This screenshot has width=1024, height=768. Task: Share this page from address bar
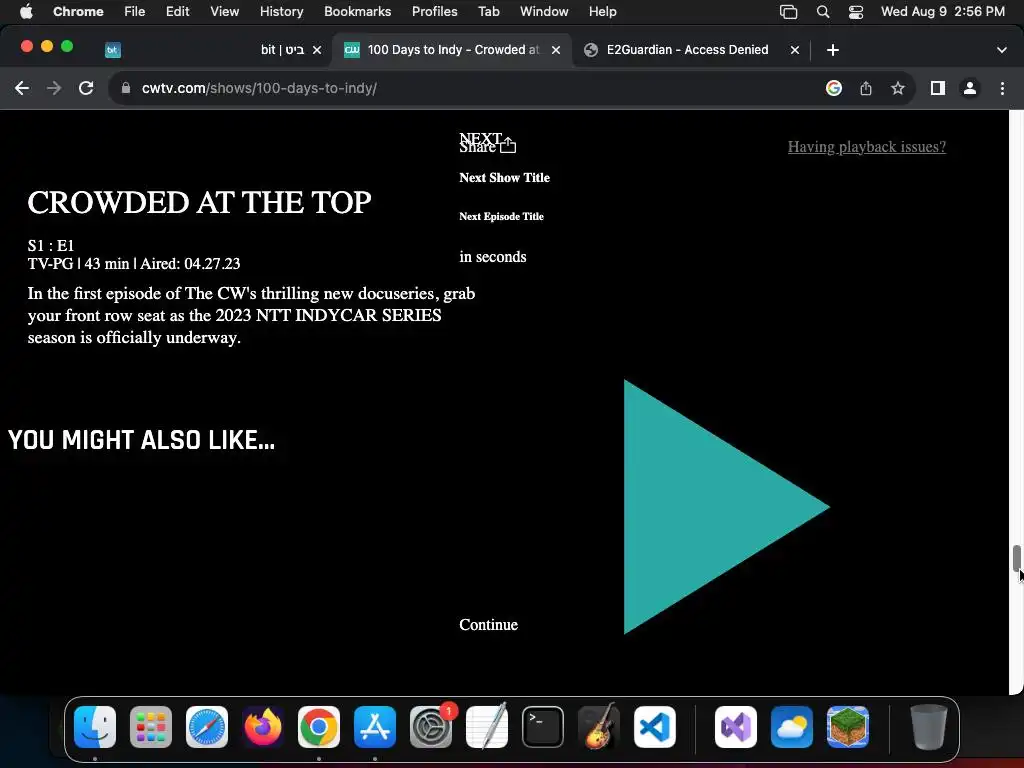pos(866,88)
